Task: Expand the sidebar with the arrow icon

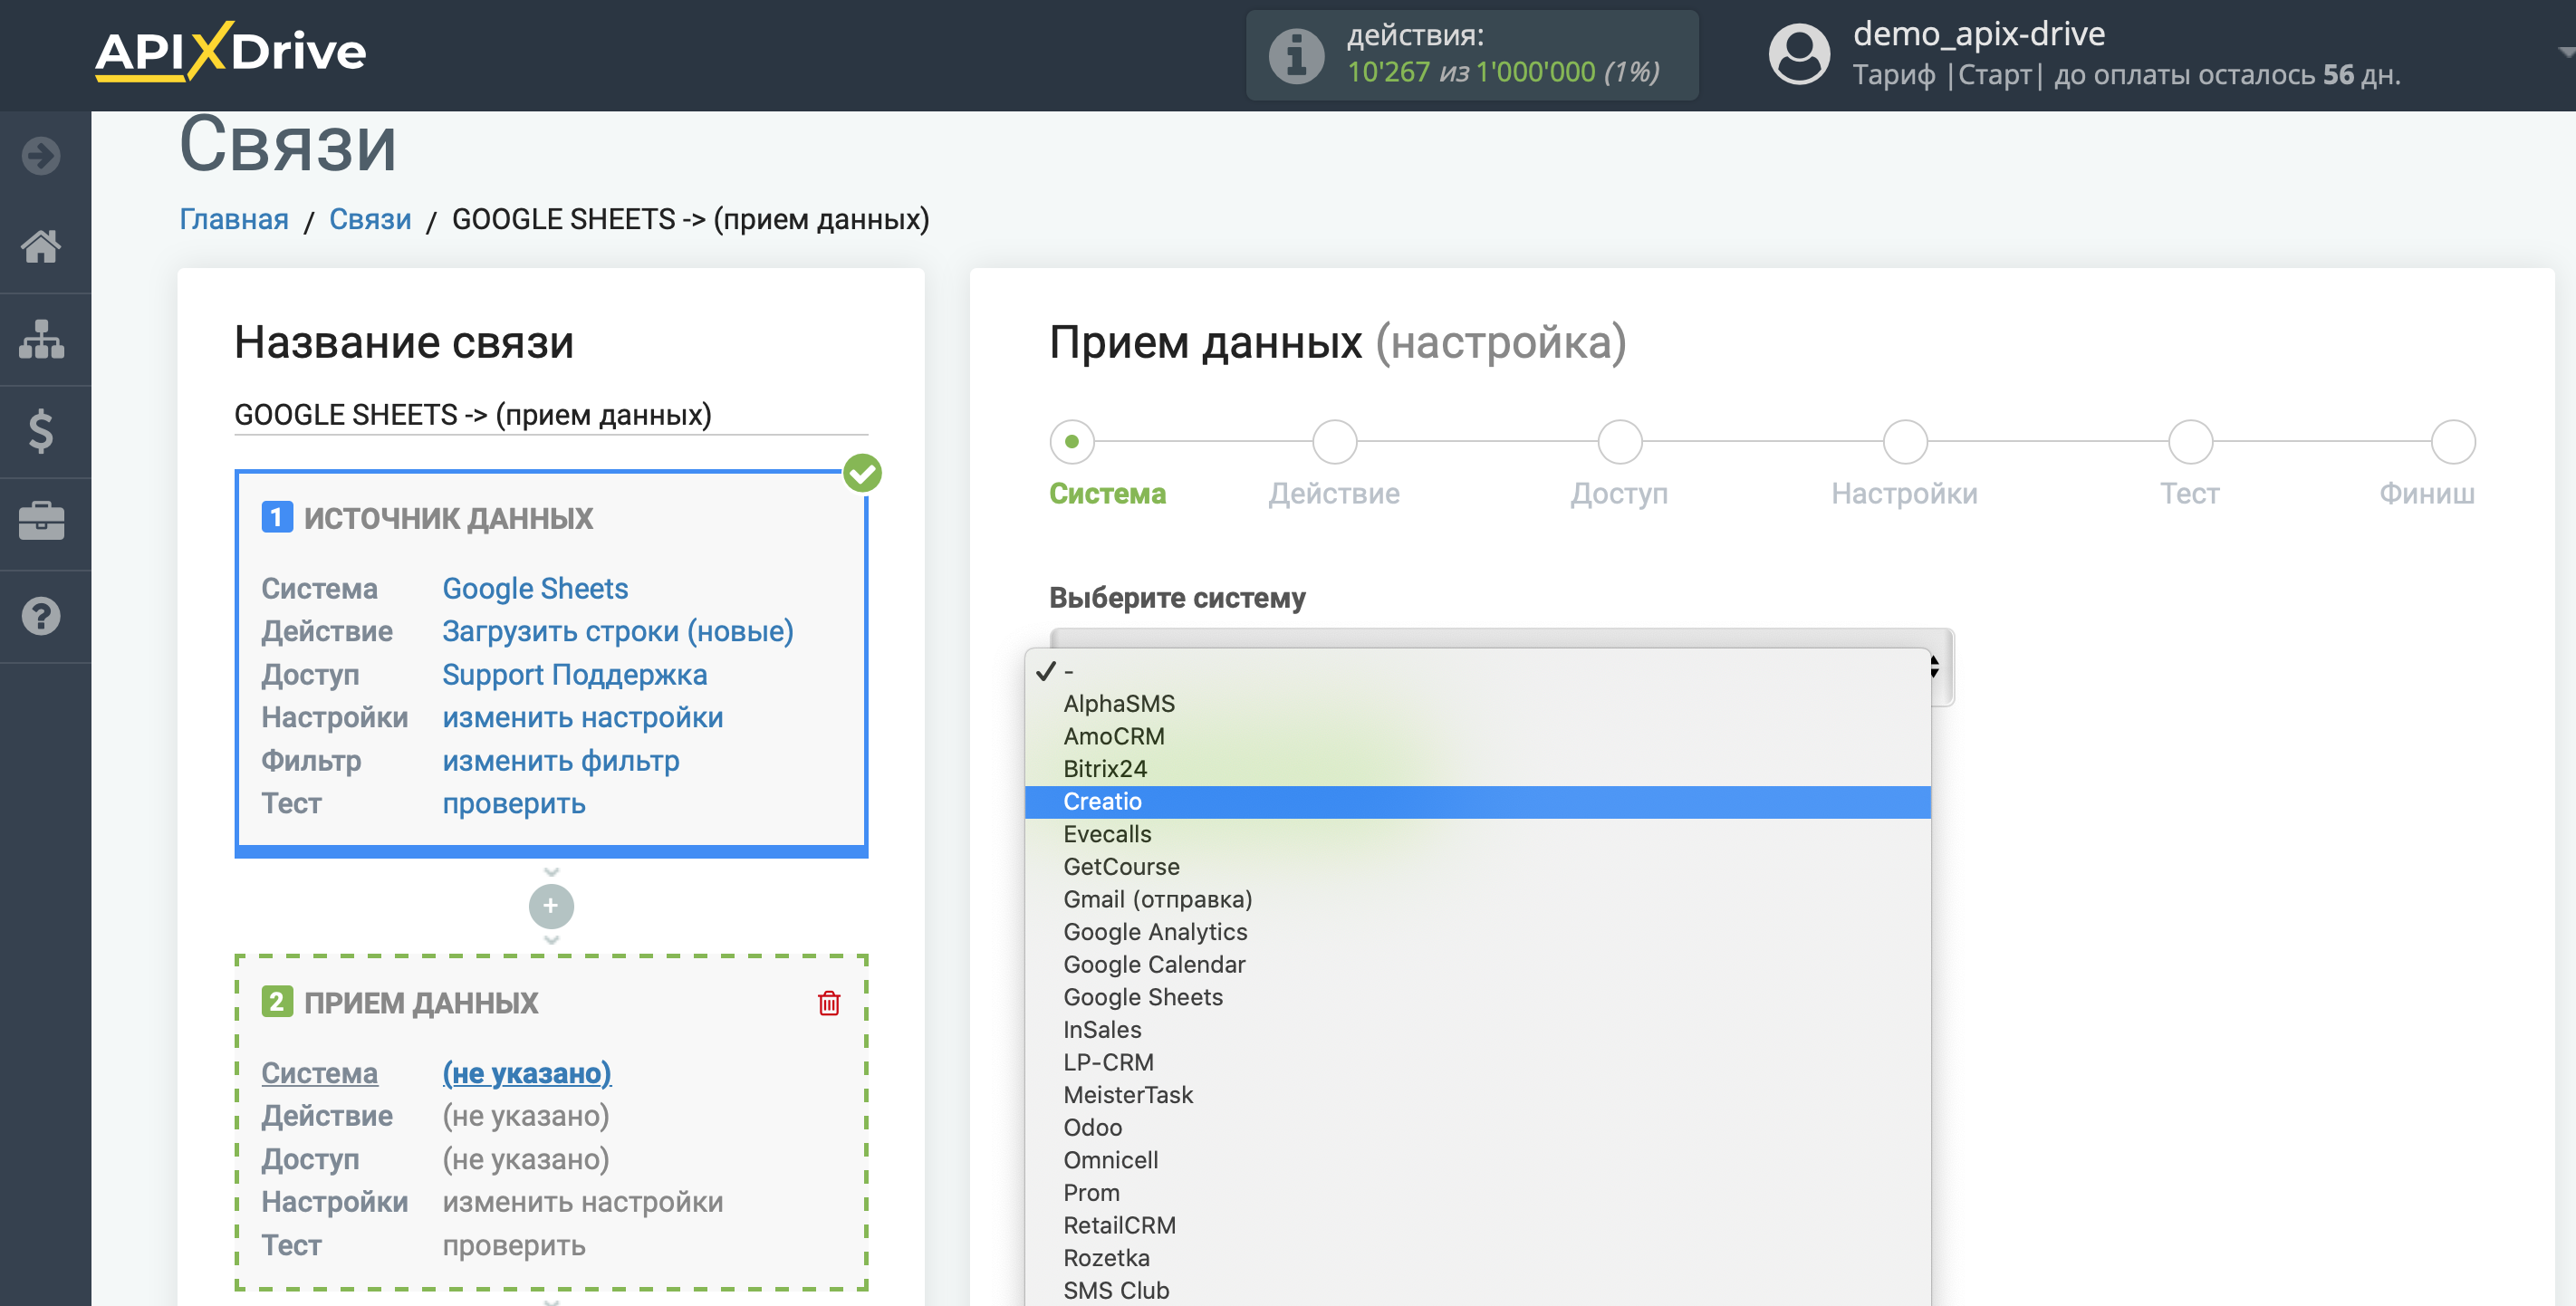Action: (x=41, y=155)
